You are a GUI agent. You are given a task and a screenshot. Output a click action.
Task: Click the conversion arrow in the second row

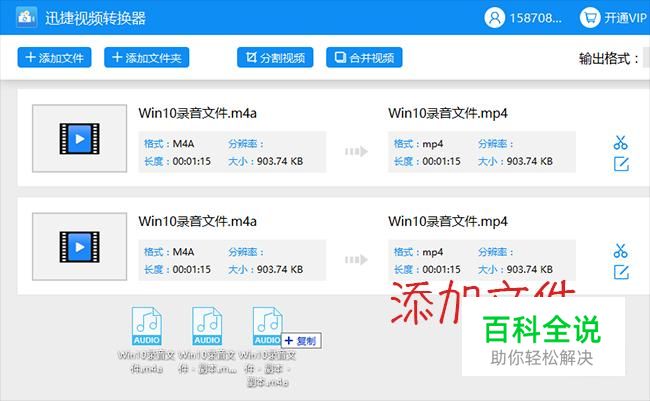[357, 260]
